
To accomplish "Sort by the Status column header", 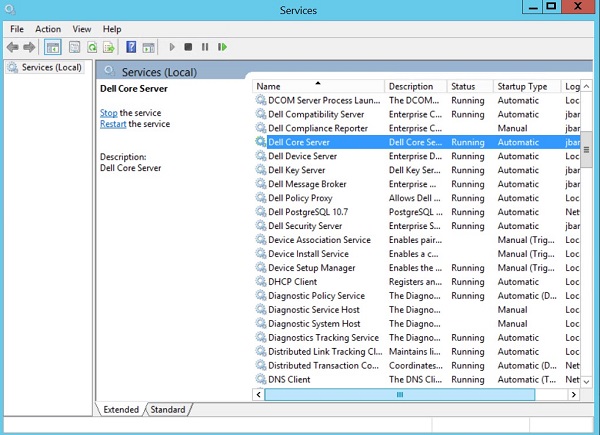I will 462,87.
